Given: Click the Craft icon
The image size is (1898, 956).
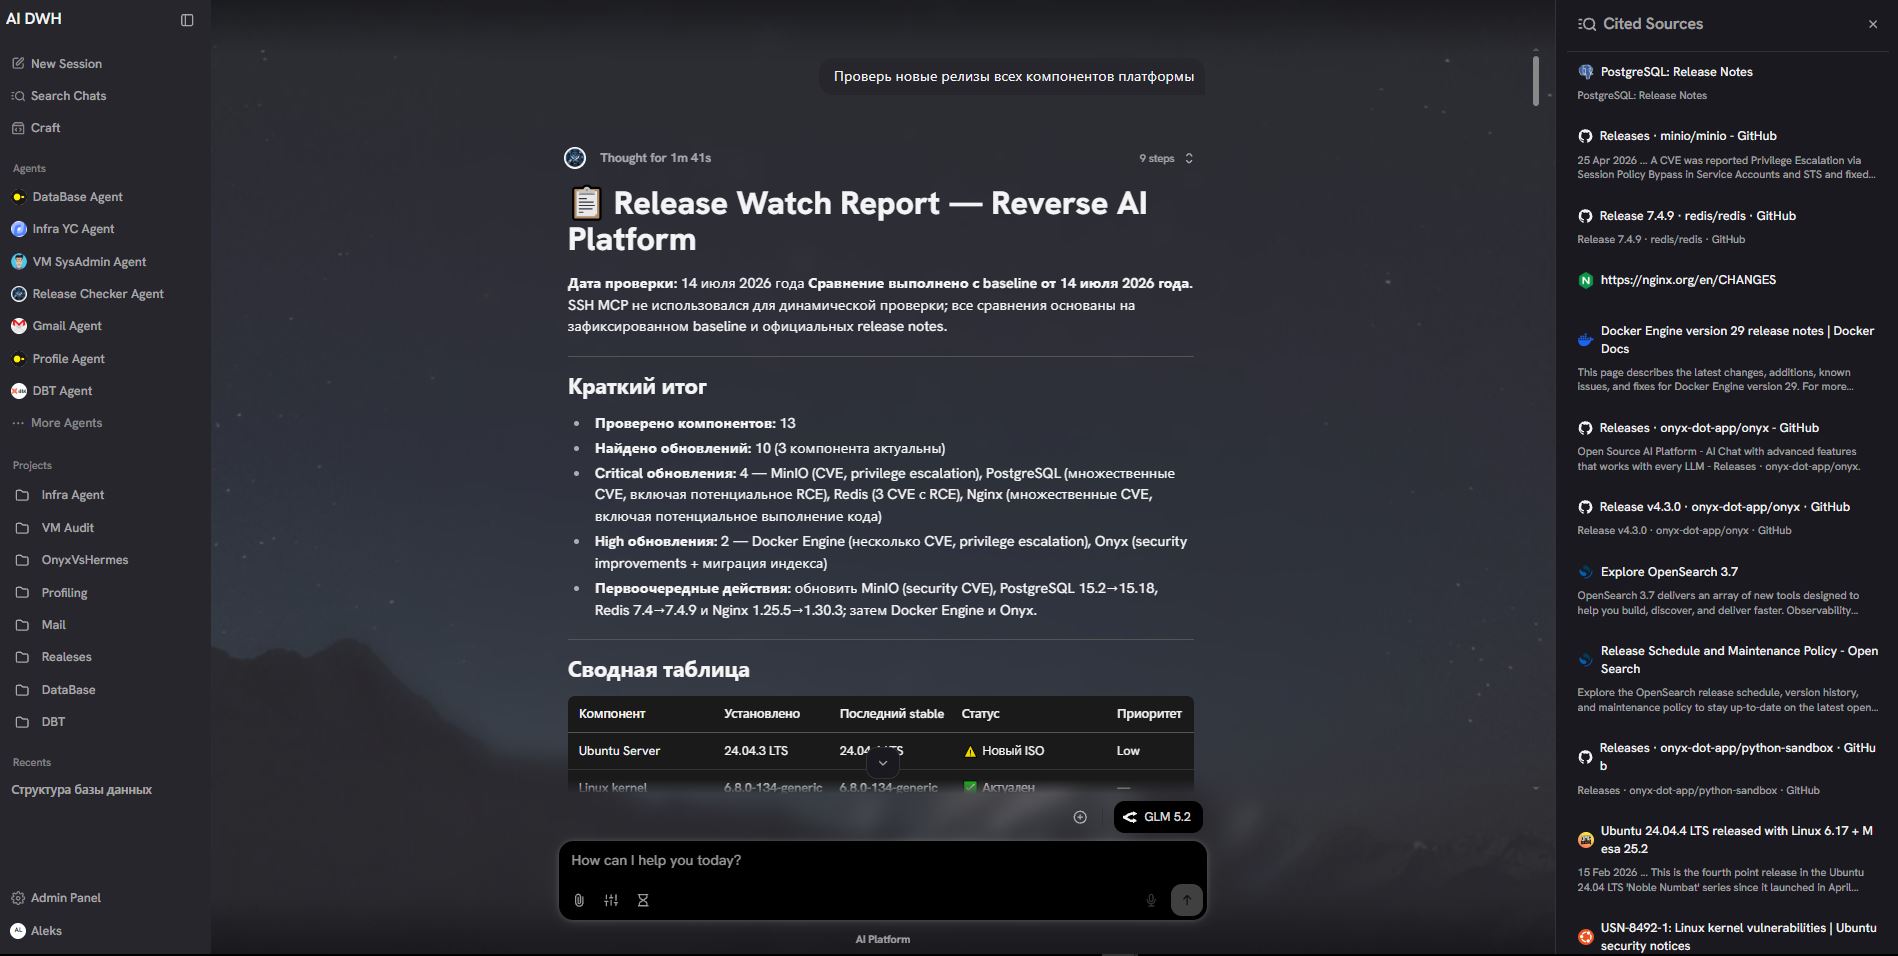Looking at the screenshot, I should coord(18,128).
